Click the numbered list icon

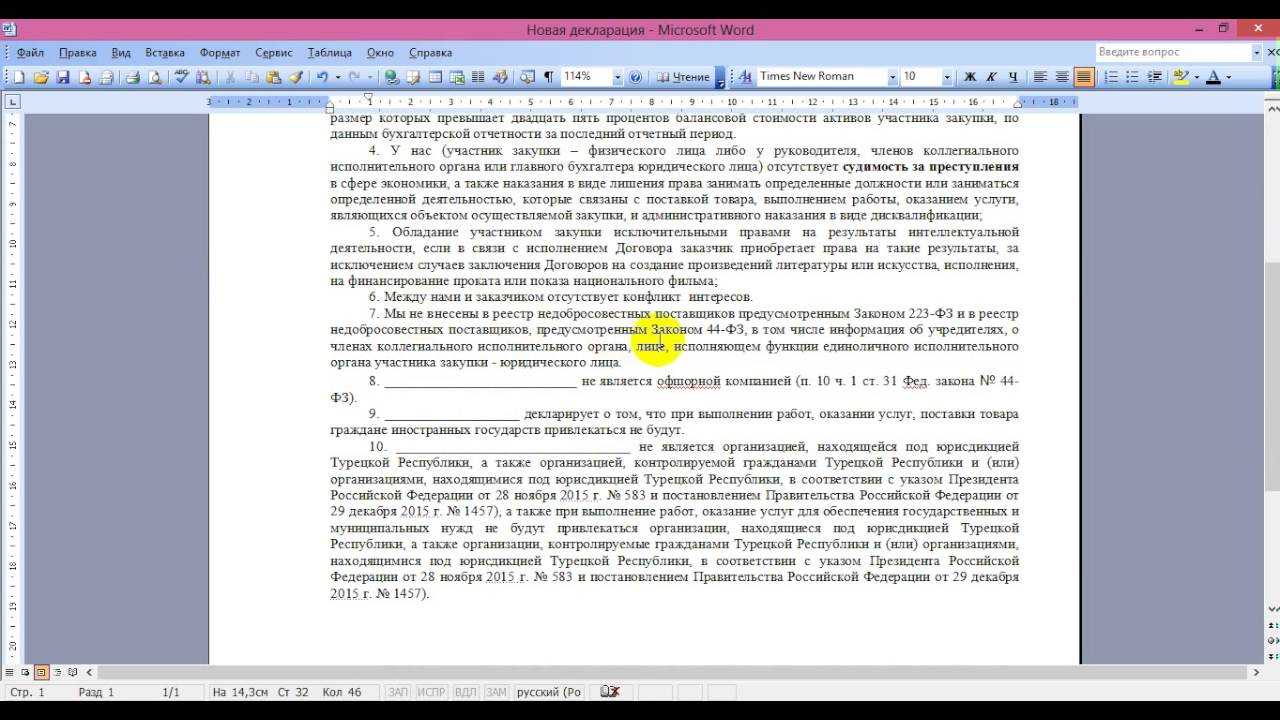tap(1111, 77)
